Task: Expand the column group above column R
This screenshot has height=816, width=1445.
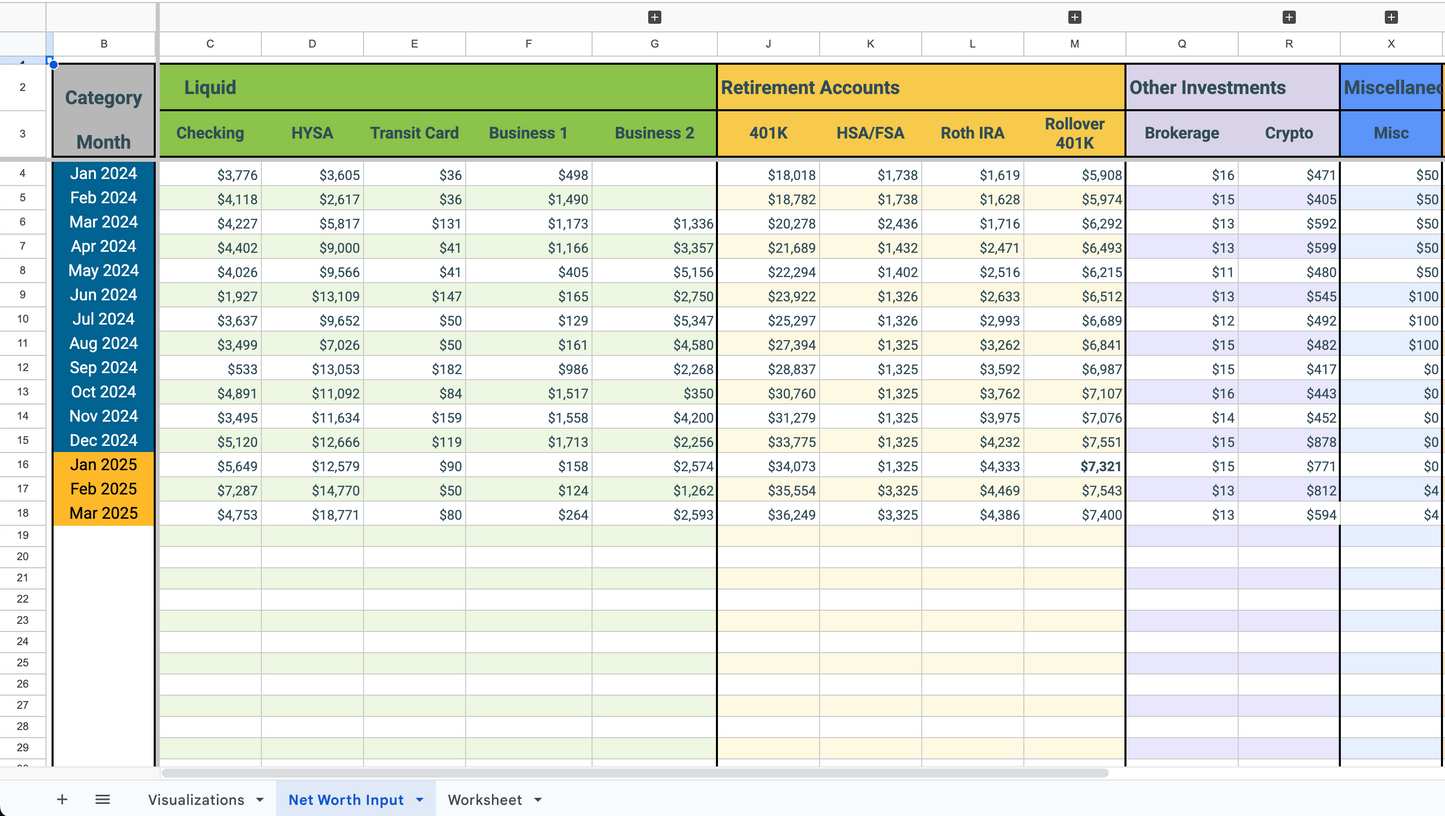Action: (1289, 17)
